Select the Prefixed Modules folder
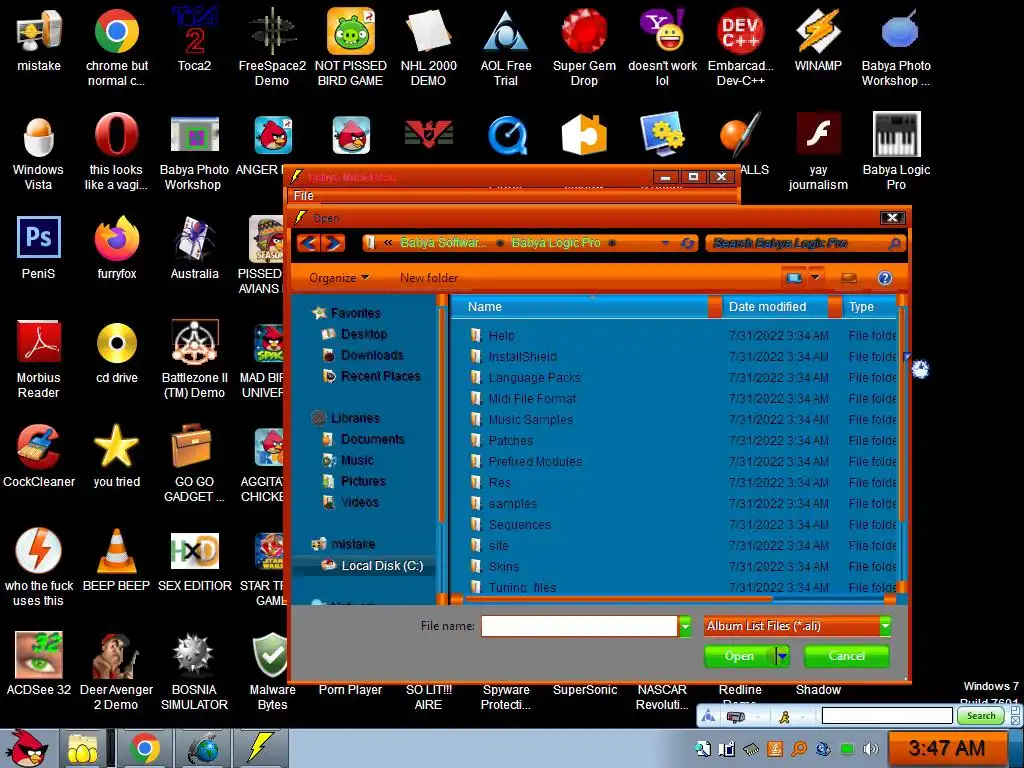 tap(535, 462)
